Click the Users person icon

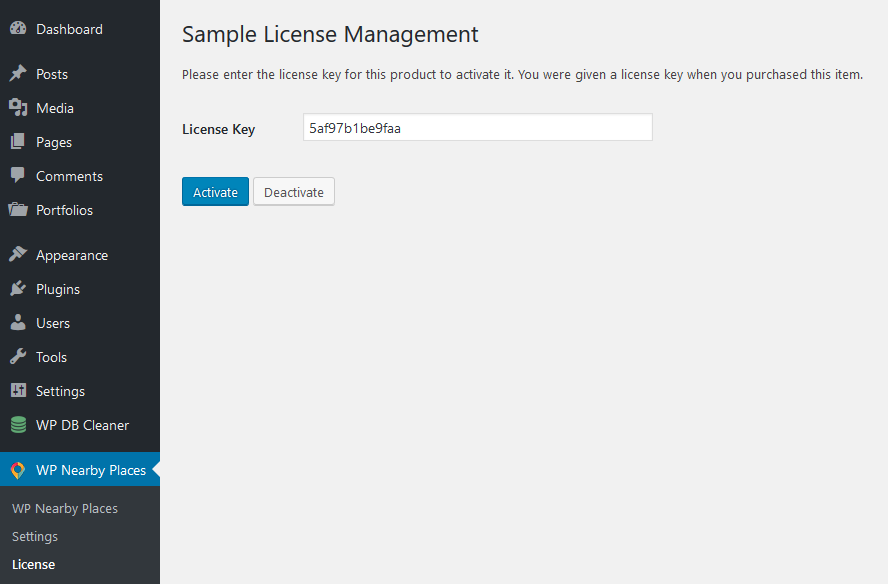[x=18, y=322]
